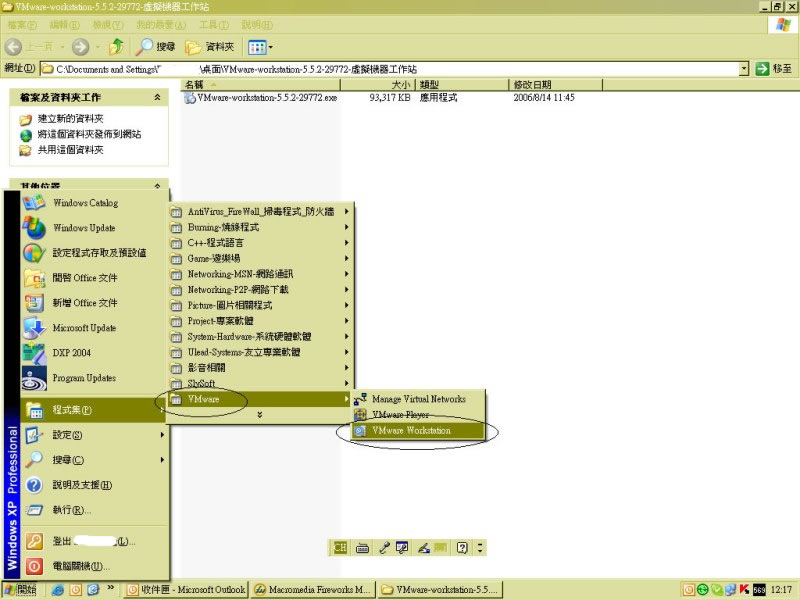
Task: Click the Go (移至) button
Action: click(x=773, y=68)
